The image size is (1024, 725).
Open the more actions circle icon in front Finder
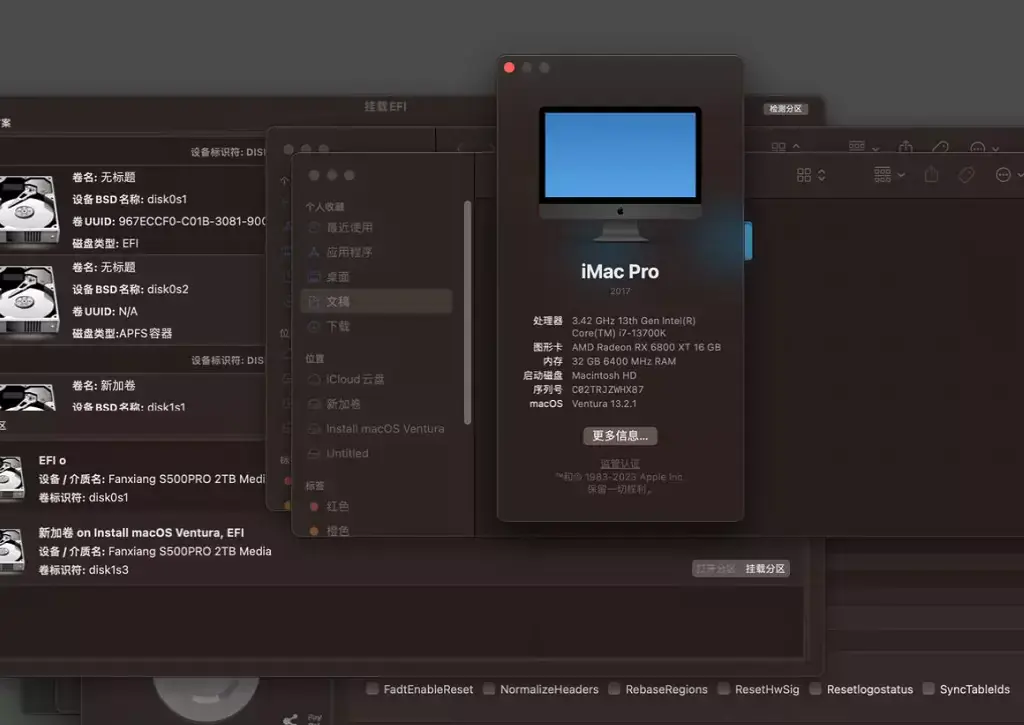point(1003,174)
